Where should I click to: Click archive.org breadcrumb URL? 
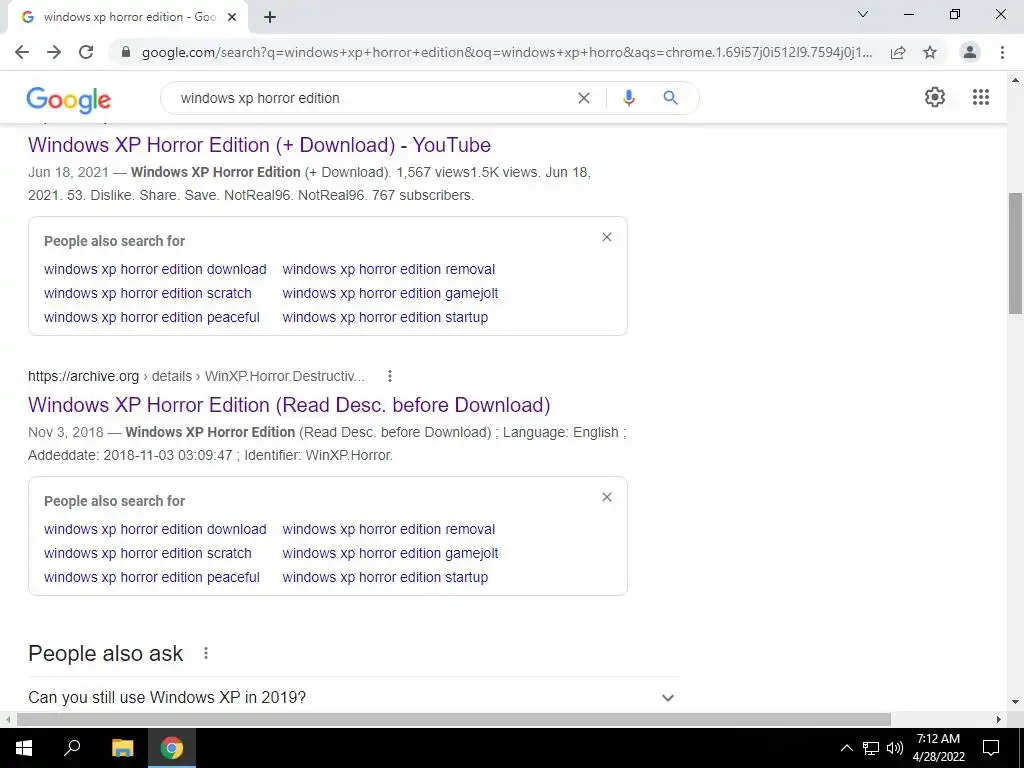pos(196,376)
